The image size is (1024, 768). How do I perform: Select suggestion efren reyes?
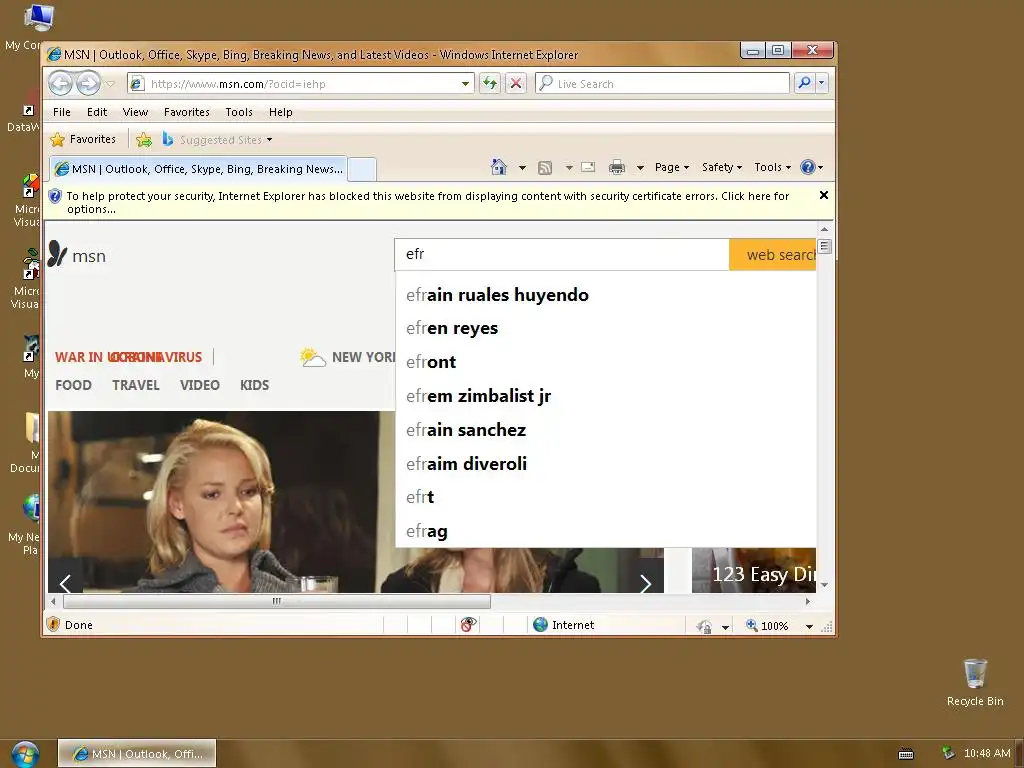coord(606,328)
